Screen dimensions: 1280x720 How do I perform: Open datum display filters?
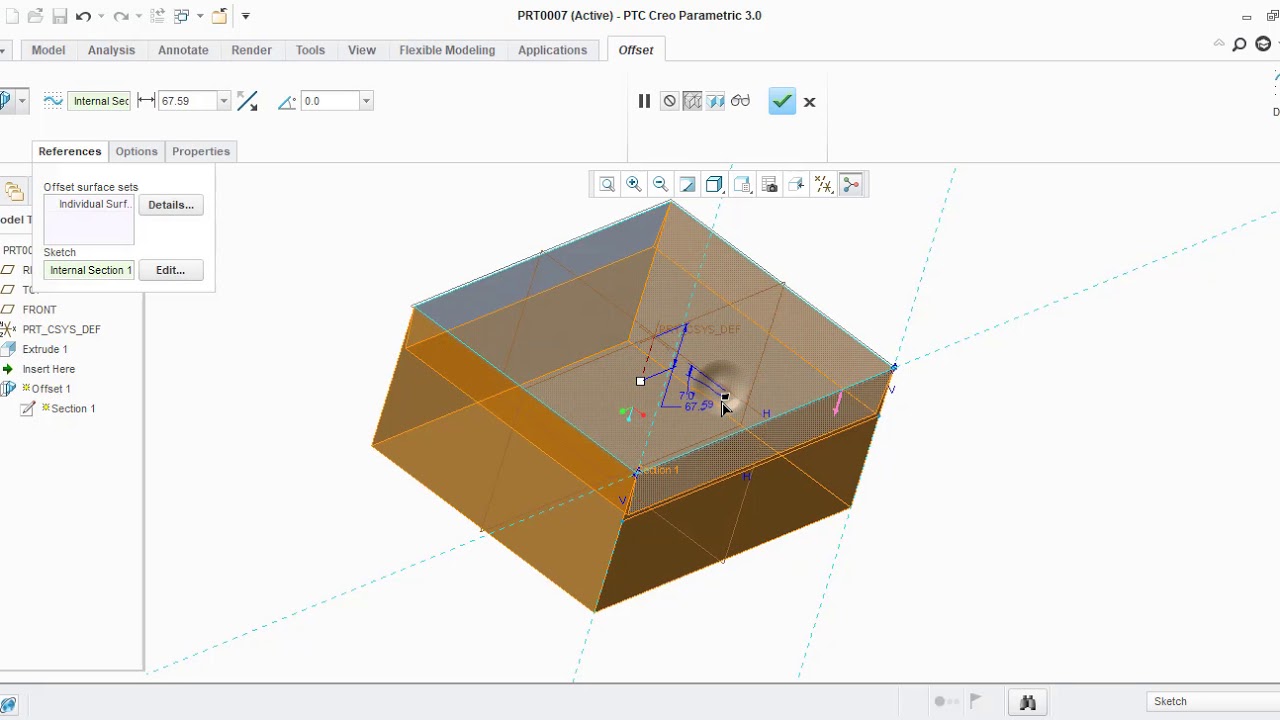[824, 184]
